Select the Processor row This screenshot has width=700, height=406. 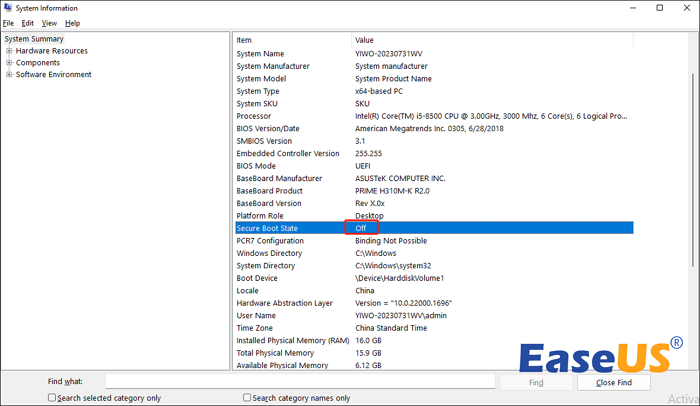(x=434, y=116)
